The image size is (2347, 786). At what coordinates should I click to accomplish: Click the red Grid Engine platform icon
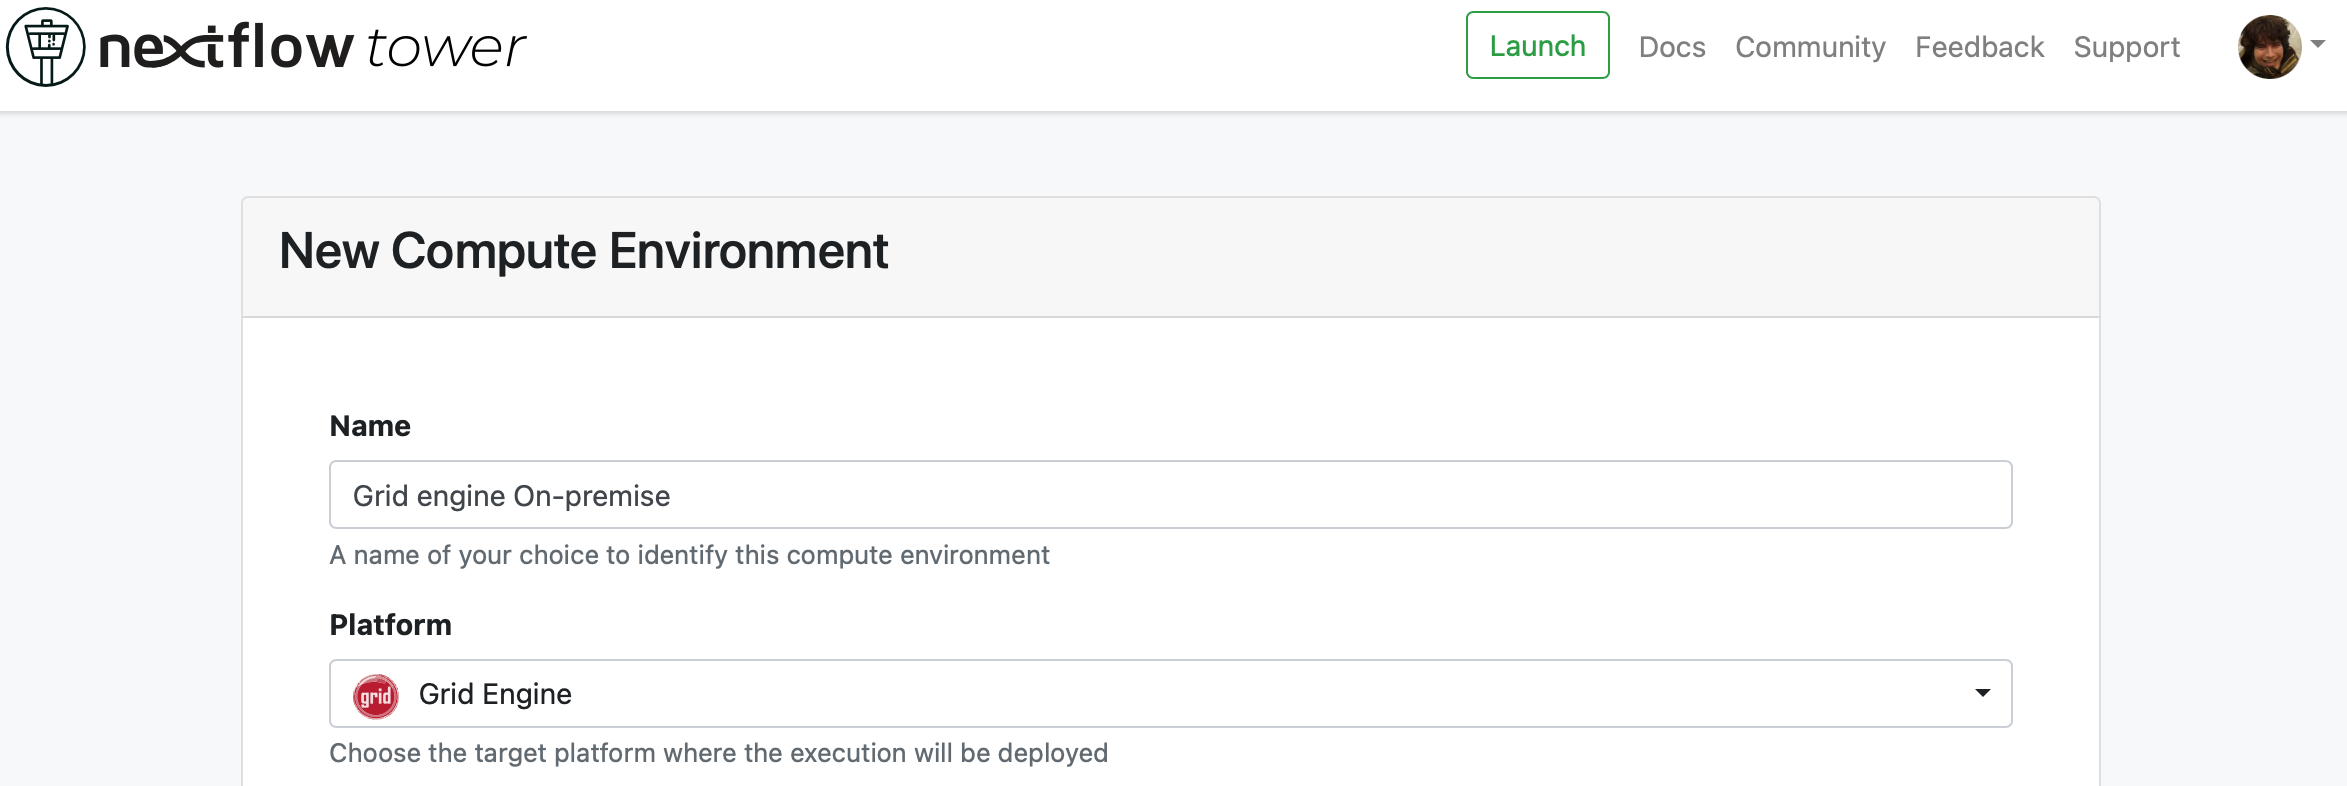tap(376, 696)
